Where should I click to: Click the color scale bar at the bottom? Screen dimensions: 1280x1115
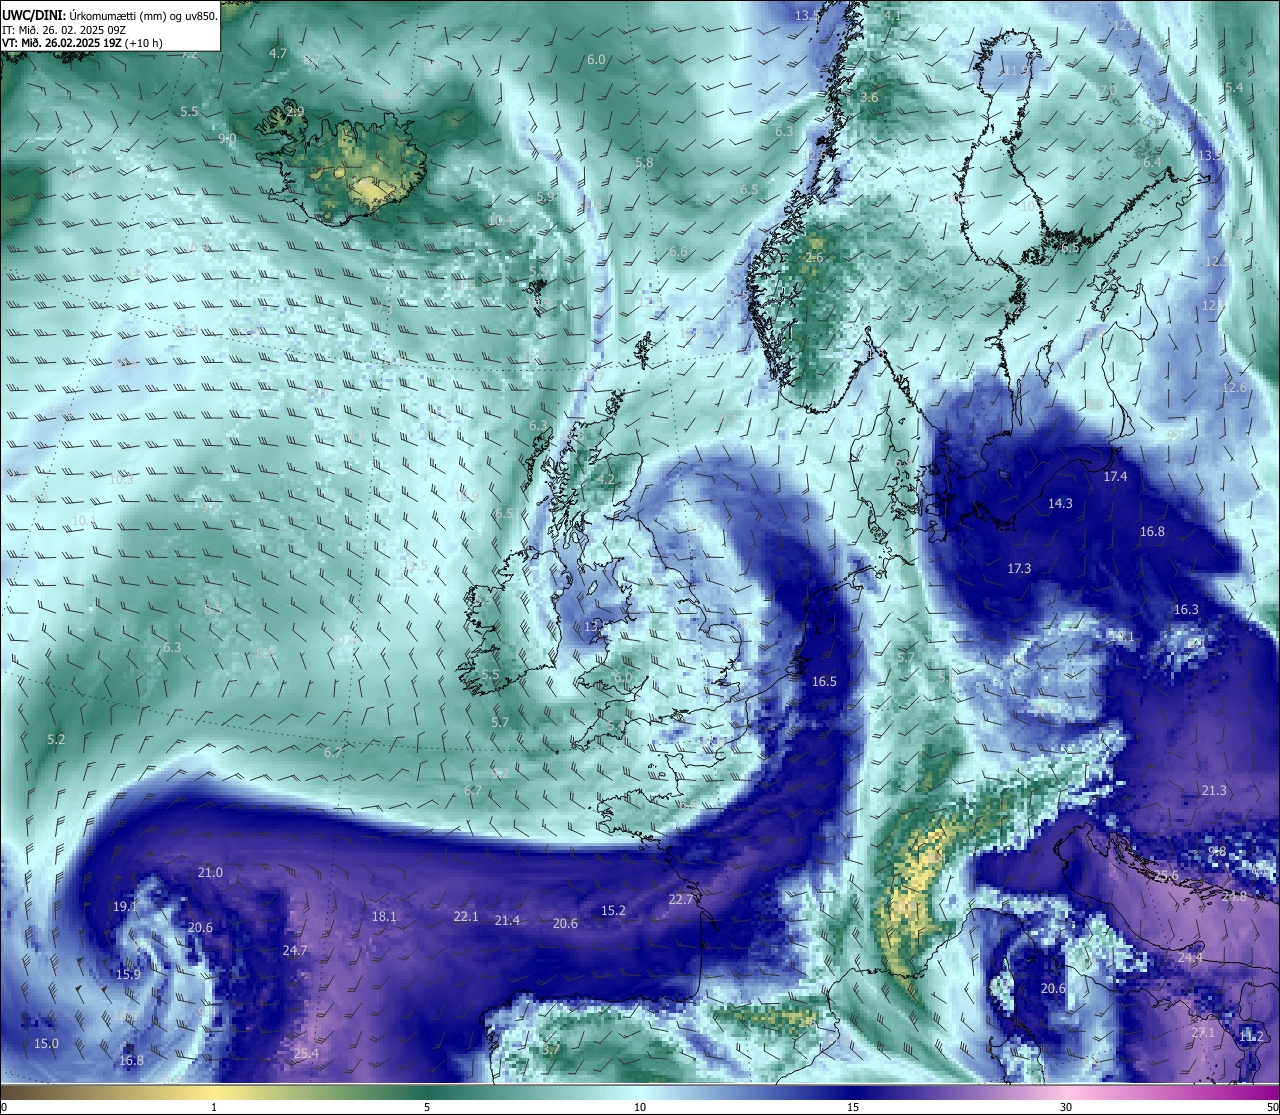click(640, 1091)
